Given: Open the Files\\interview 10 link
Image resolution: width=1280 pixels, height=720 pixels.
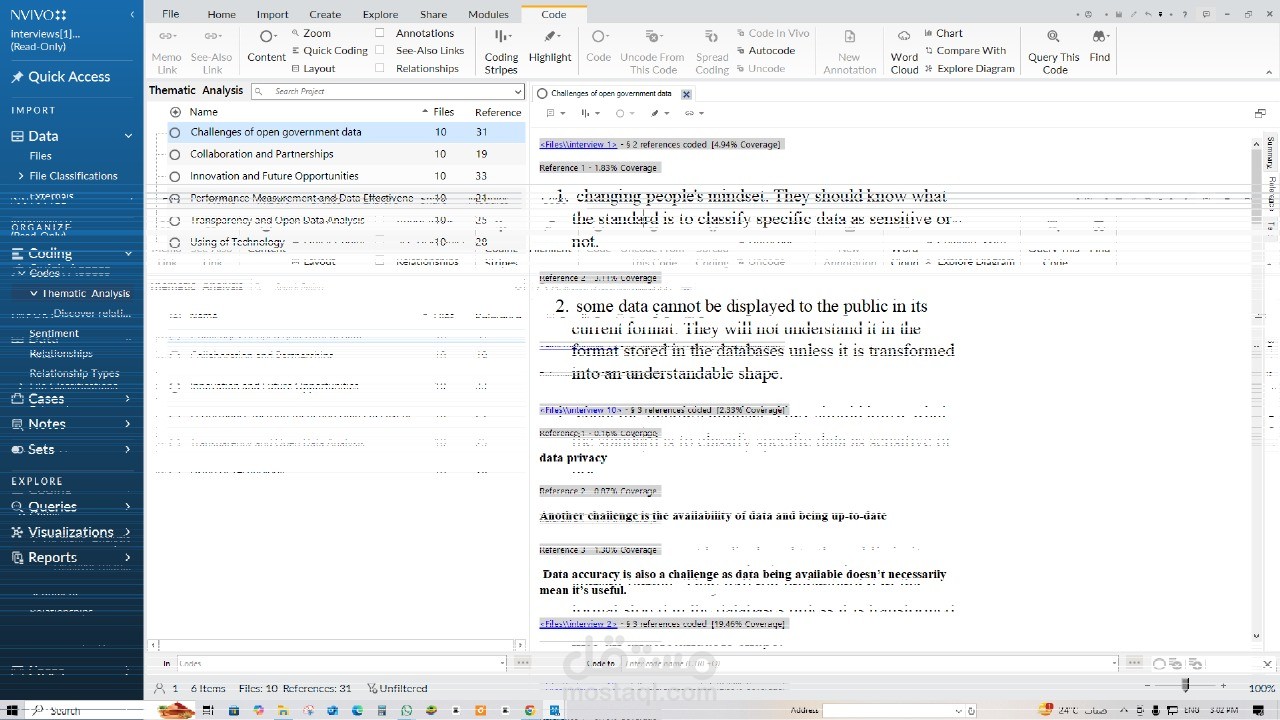Looking at the screenshot, I should coord(580,410).
